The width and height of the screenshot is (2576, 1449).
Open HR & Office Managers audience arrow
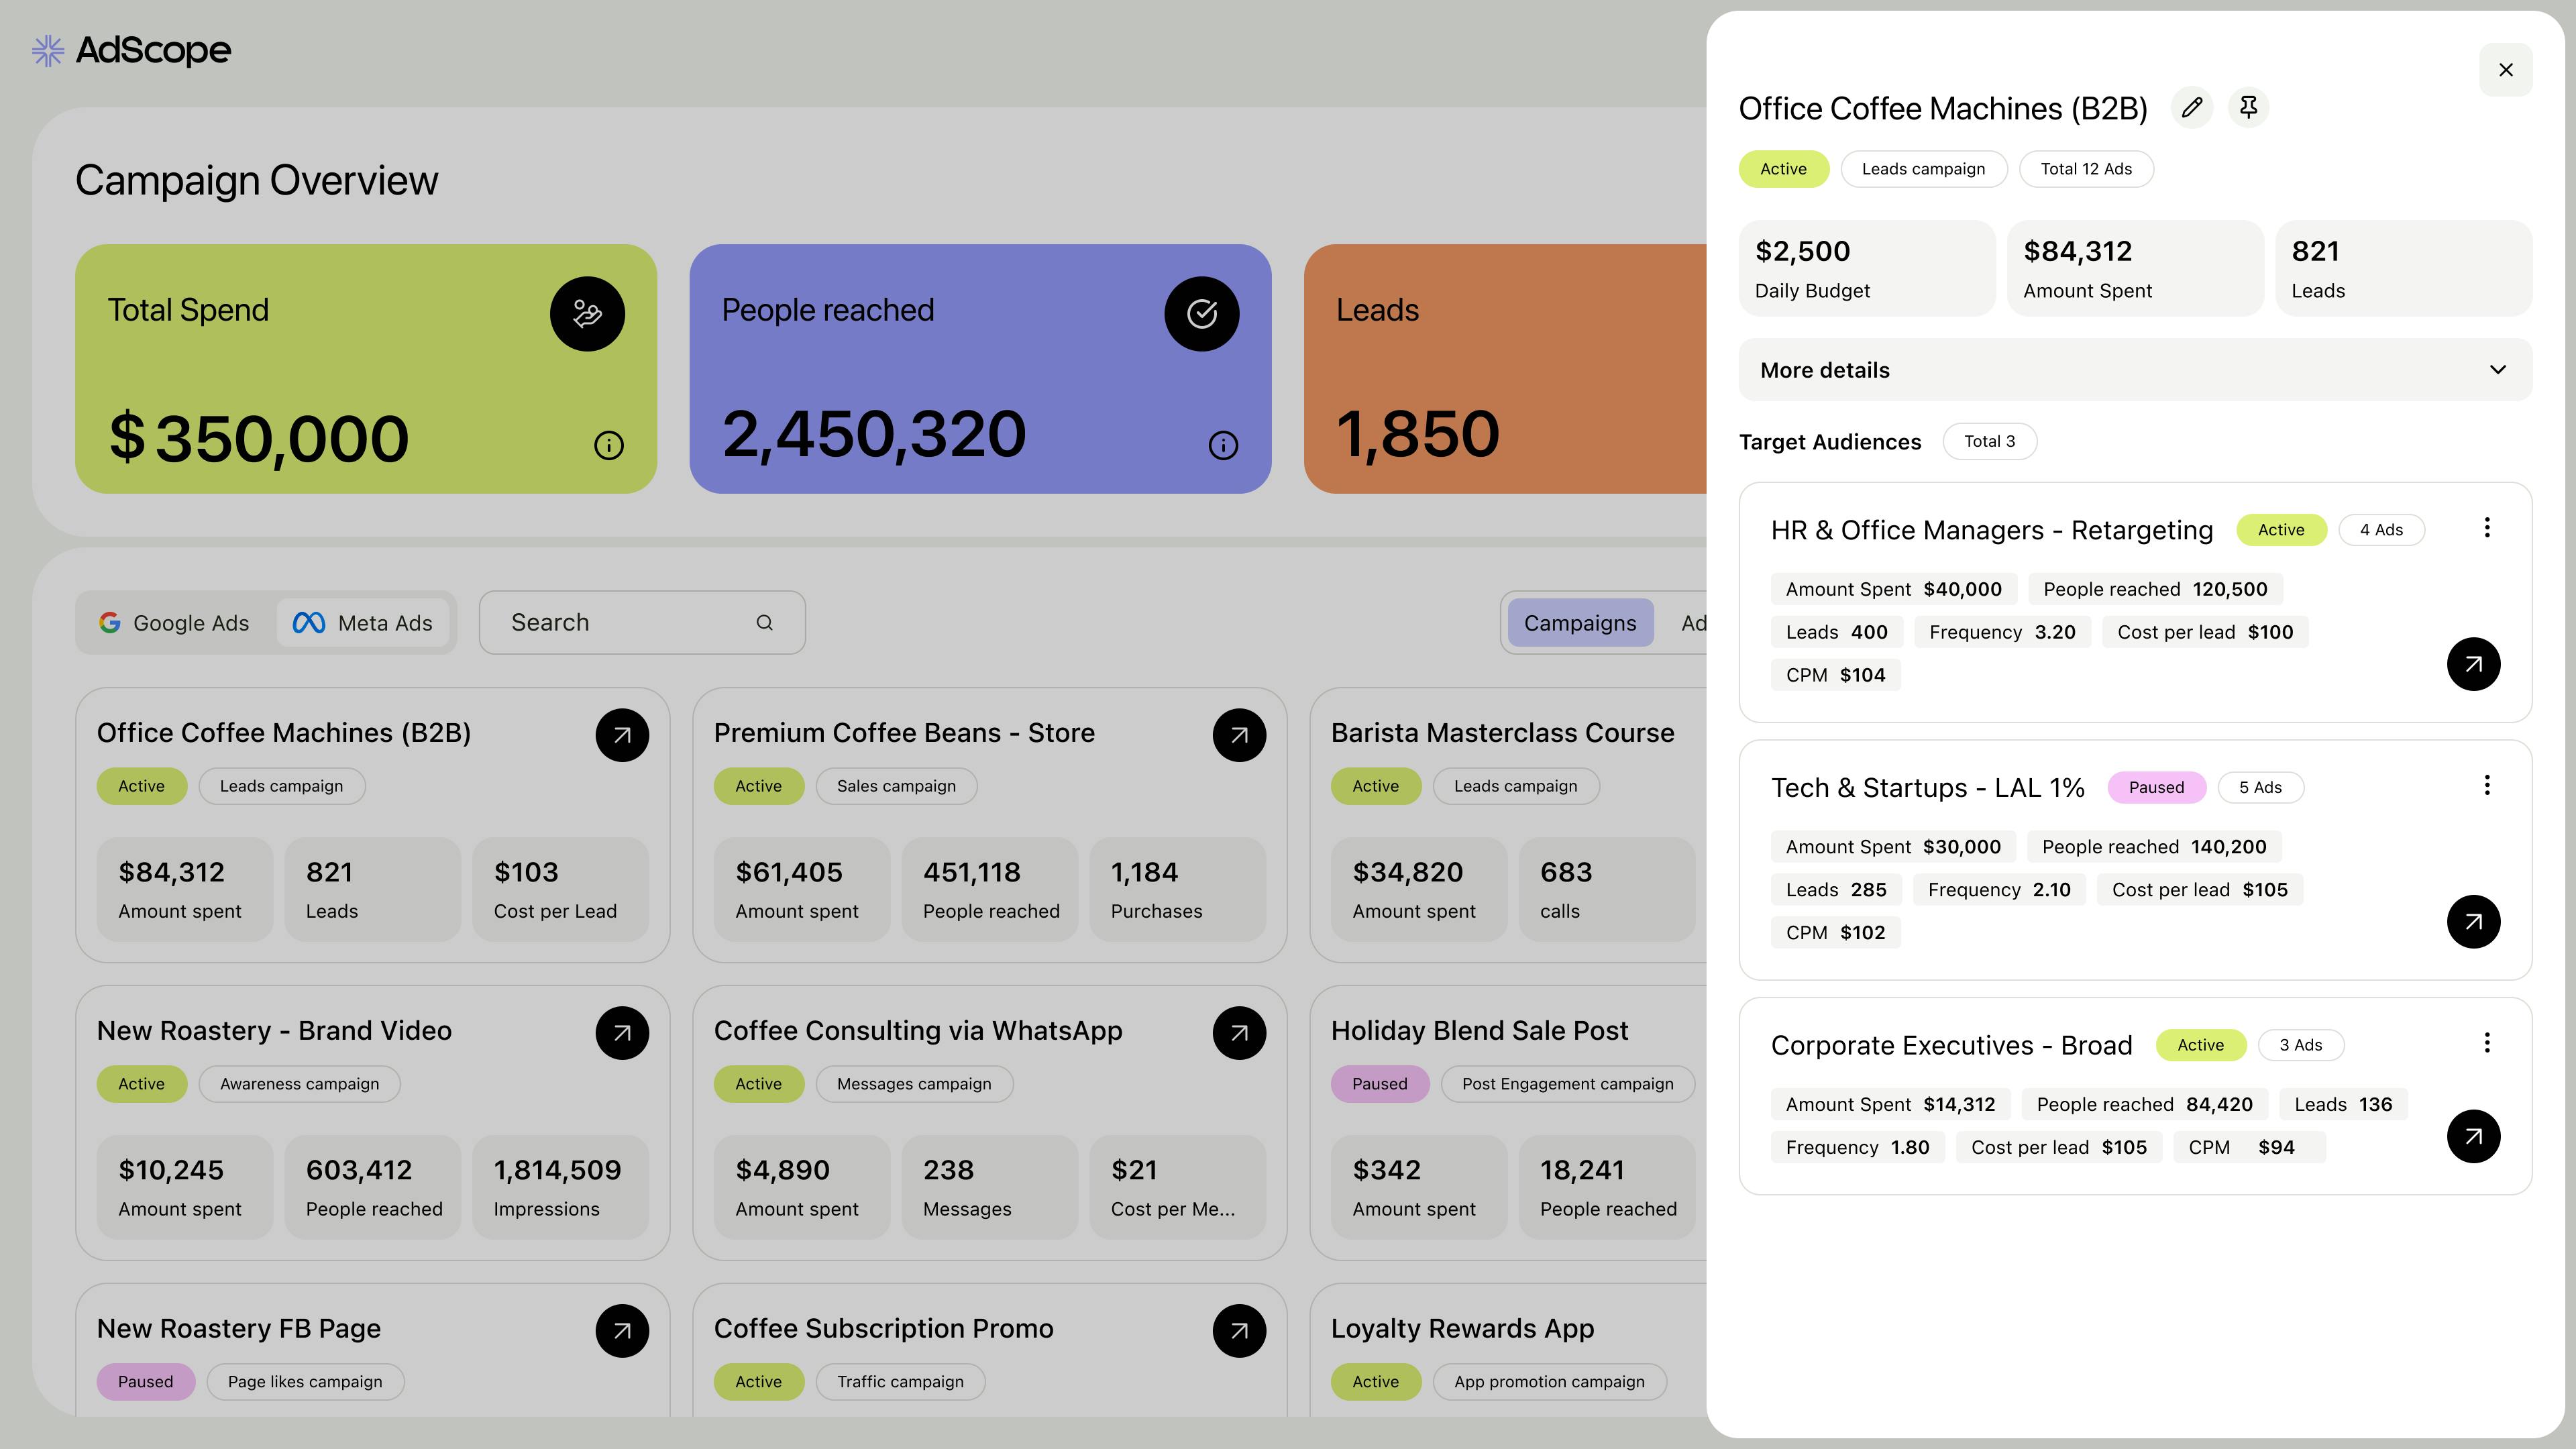(2473, 664)
